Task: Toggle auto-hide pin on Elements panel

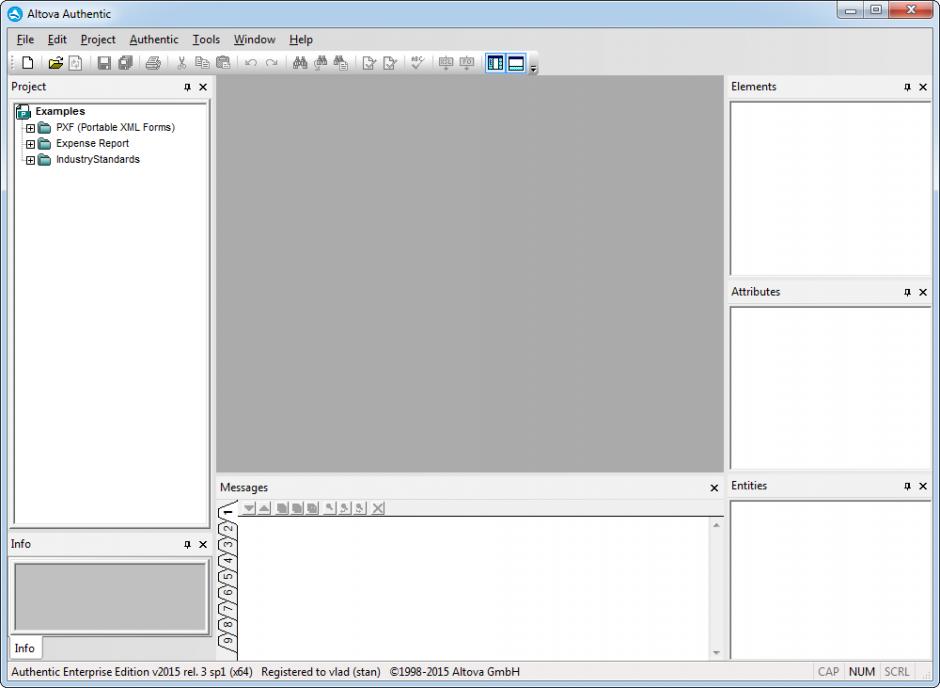Action: click(907, 87)
